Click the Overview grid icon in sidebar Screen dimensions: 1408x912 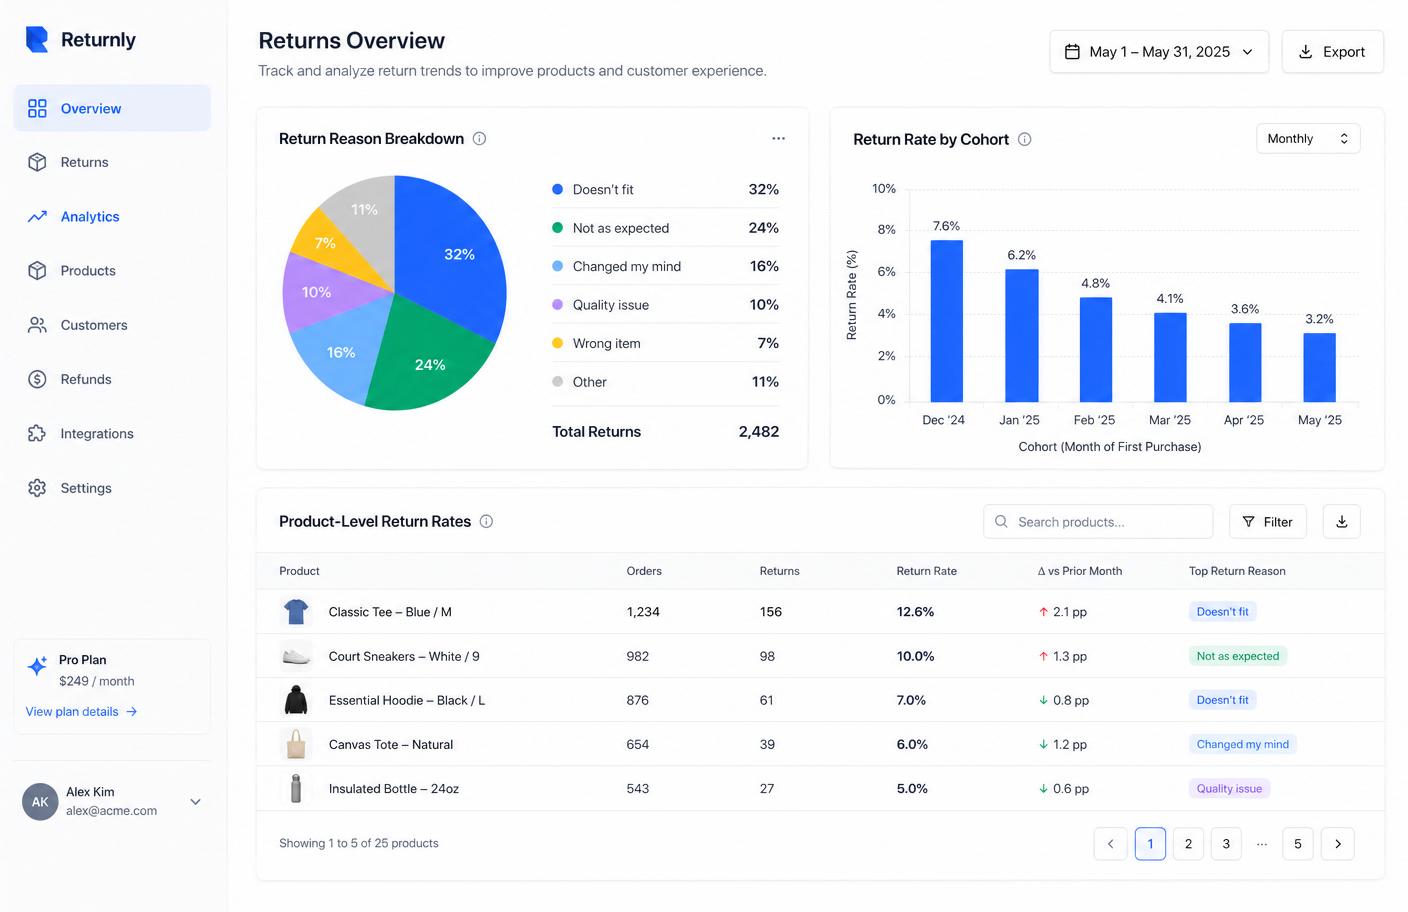click(37, 108)
